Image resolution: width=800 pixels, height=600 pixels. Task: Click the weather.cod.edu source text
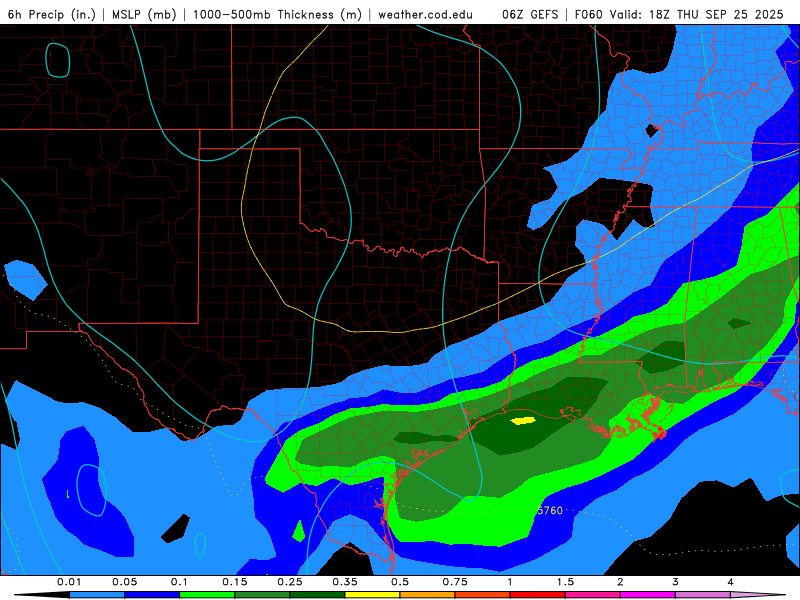426,14
